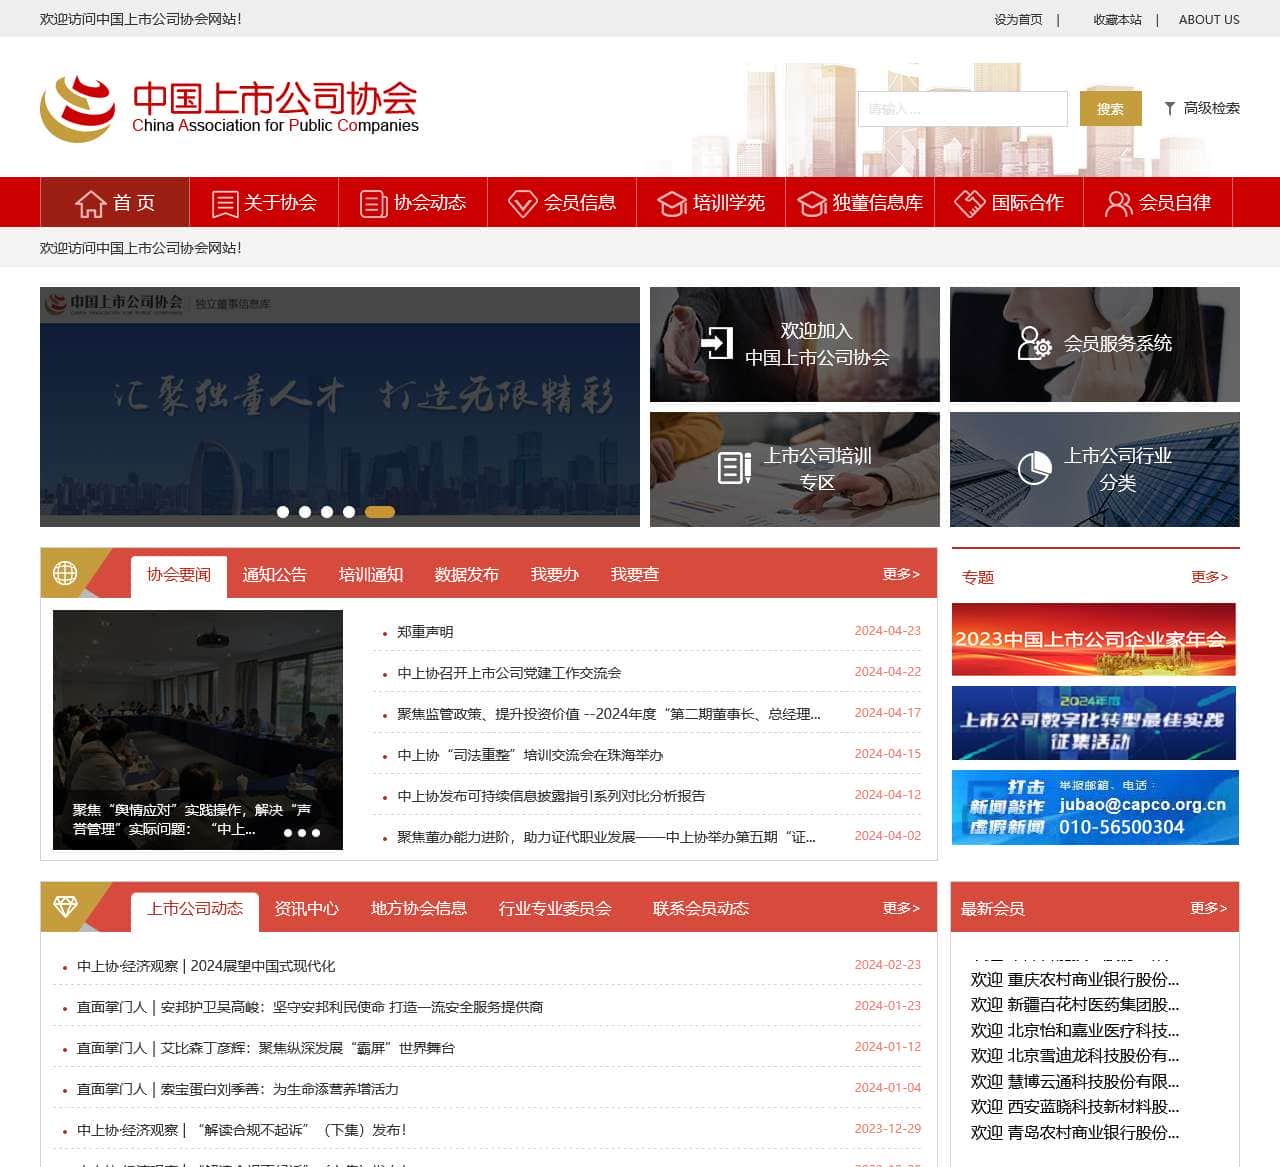Click 更多> in the 专题 section
This screenshot has width=1280, height=1167.
click(1209, 576)
